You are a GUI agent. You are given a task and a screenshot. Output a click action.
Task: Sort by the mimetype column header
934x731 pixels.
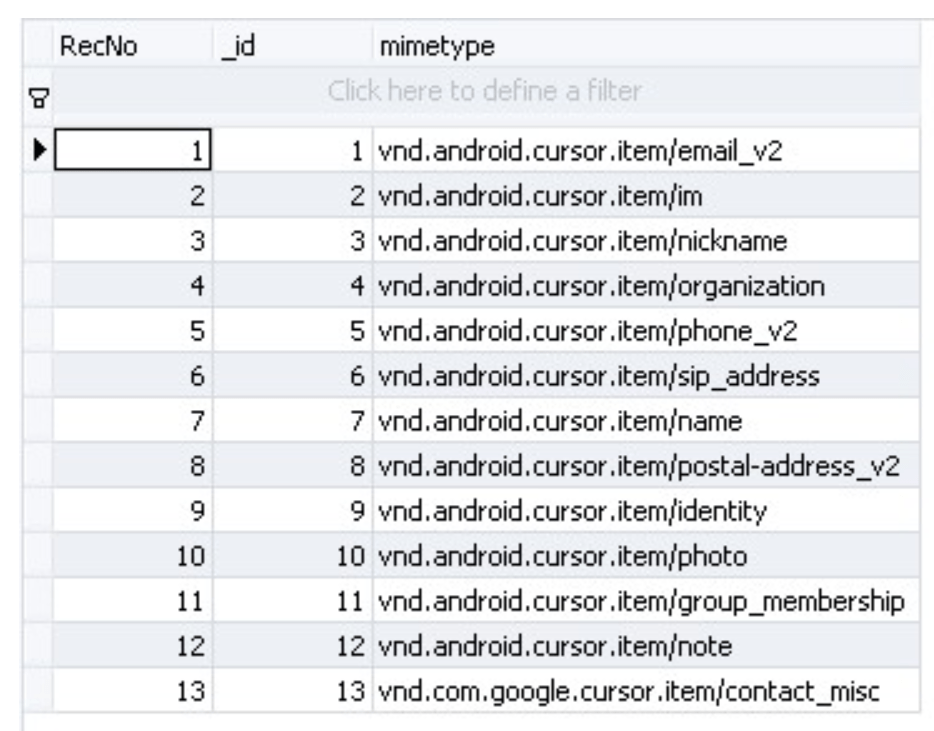[x=647, y=46]
